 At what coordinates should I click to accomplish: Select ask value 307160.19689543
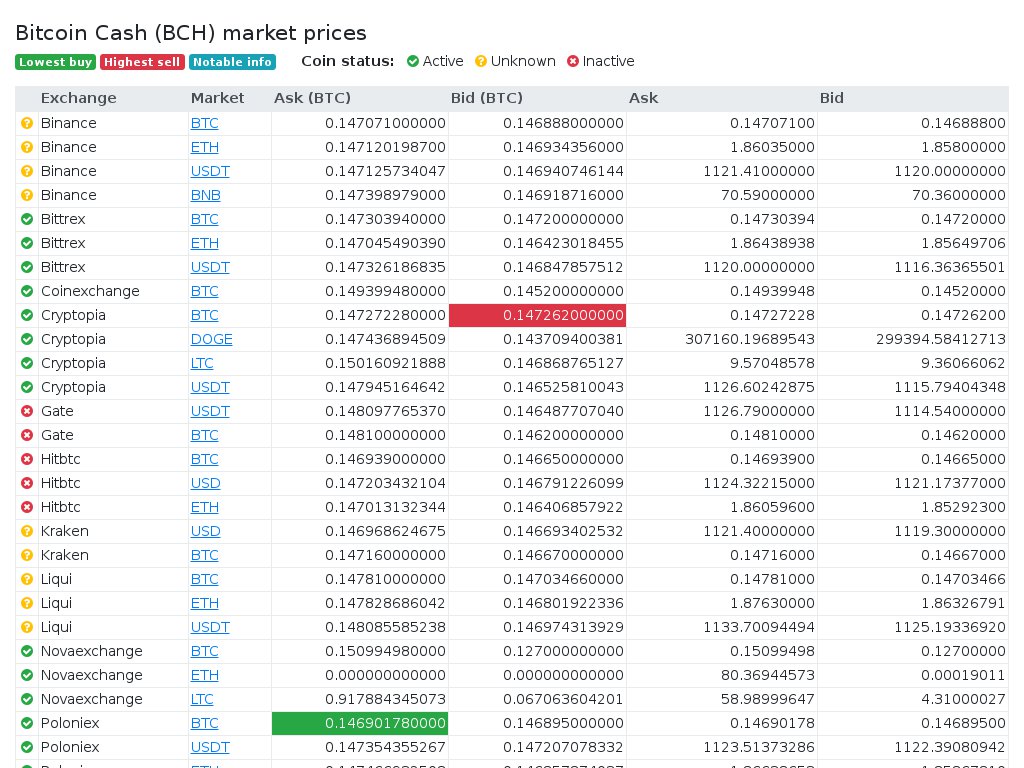tap(750, 340)
